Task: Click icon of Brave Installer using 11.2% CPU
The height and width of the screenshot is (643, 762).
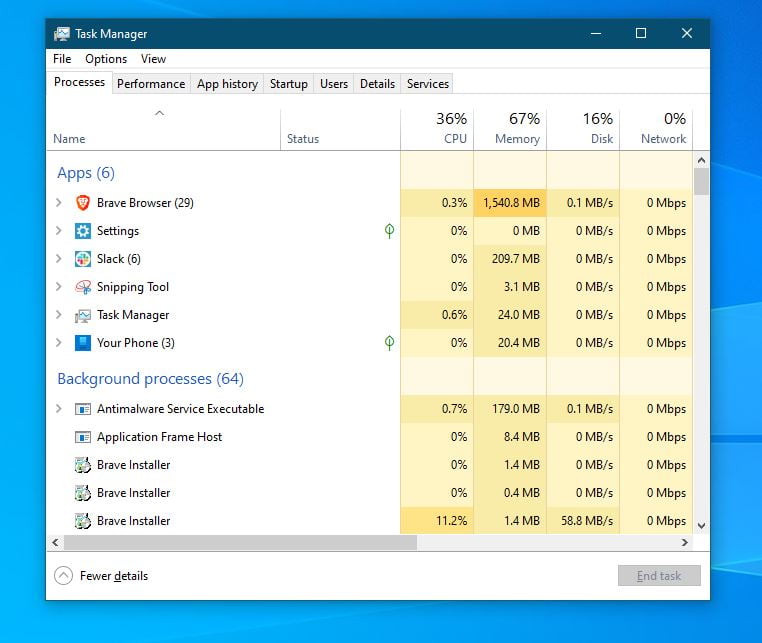Action: tap(83, 521)
